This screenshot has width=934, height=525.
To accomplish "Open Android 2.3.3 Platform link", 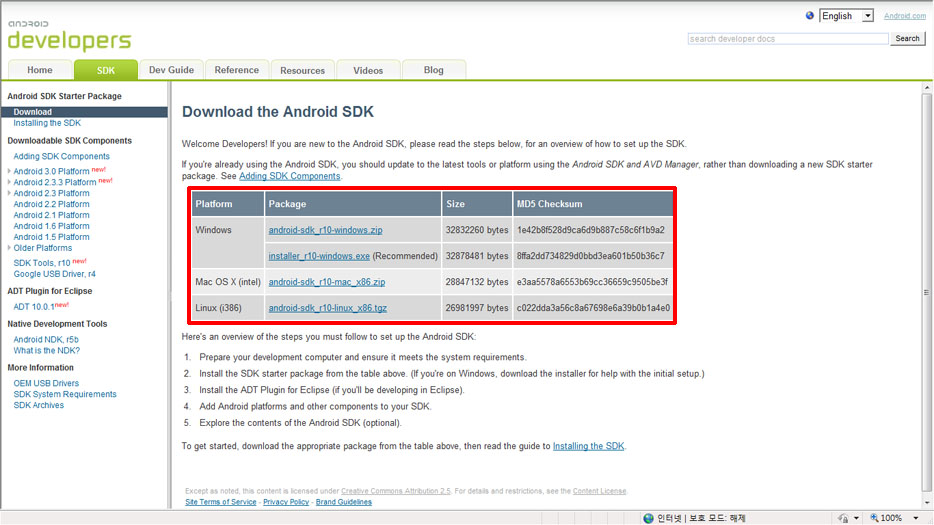I will pyautogui.click(x=55, y=182).
